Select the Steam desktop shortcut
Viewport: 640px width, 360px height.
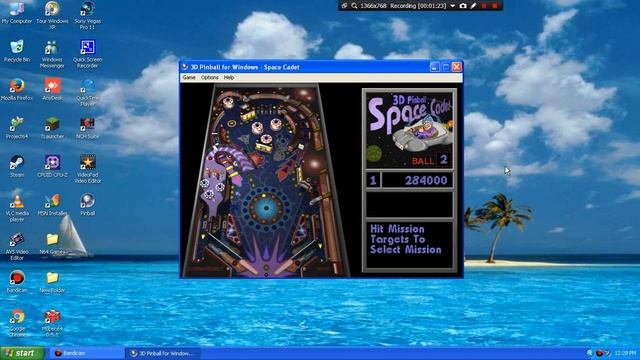[x=17, y=166]
